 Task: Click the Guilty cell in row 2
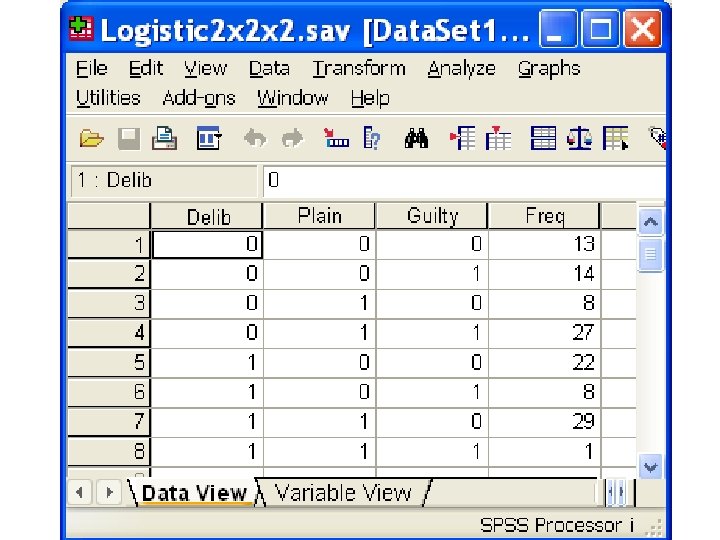pyautogui.click(x=432, y=274)
